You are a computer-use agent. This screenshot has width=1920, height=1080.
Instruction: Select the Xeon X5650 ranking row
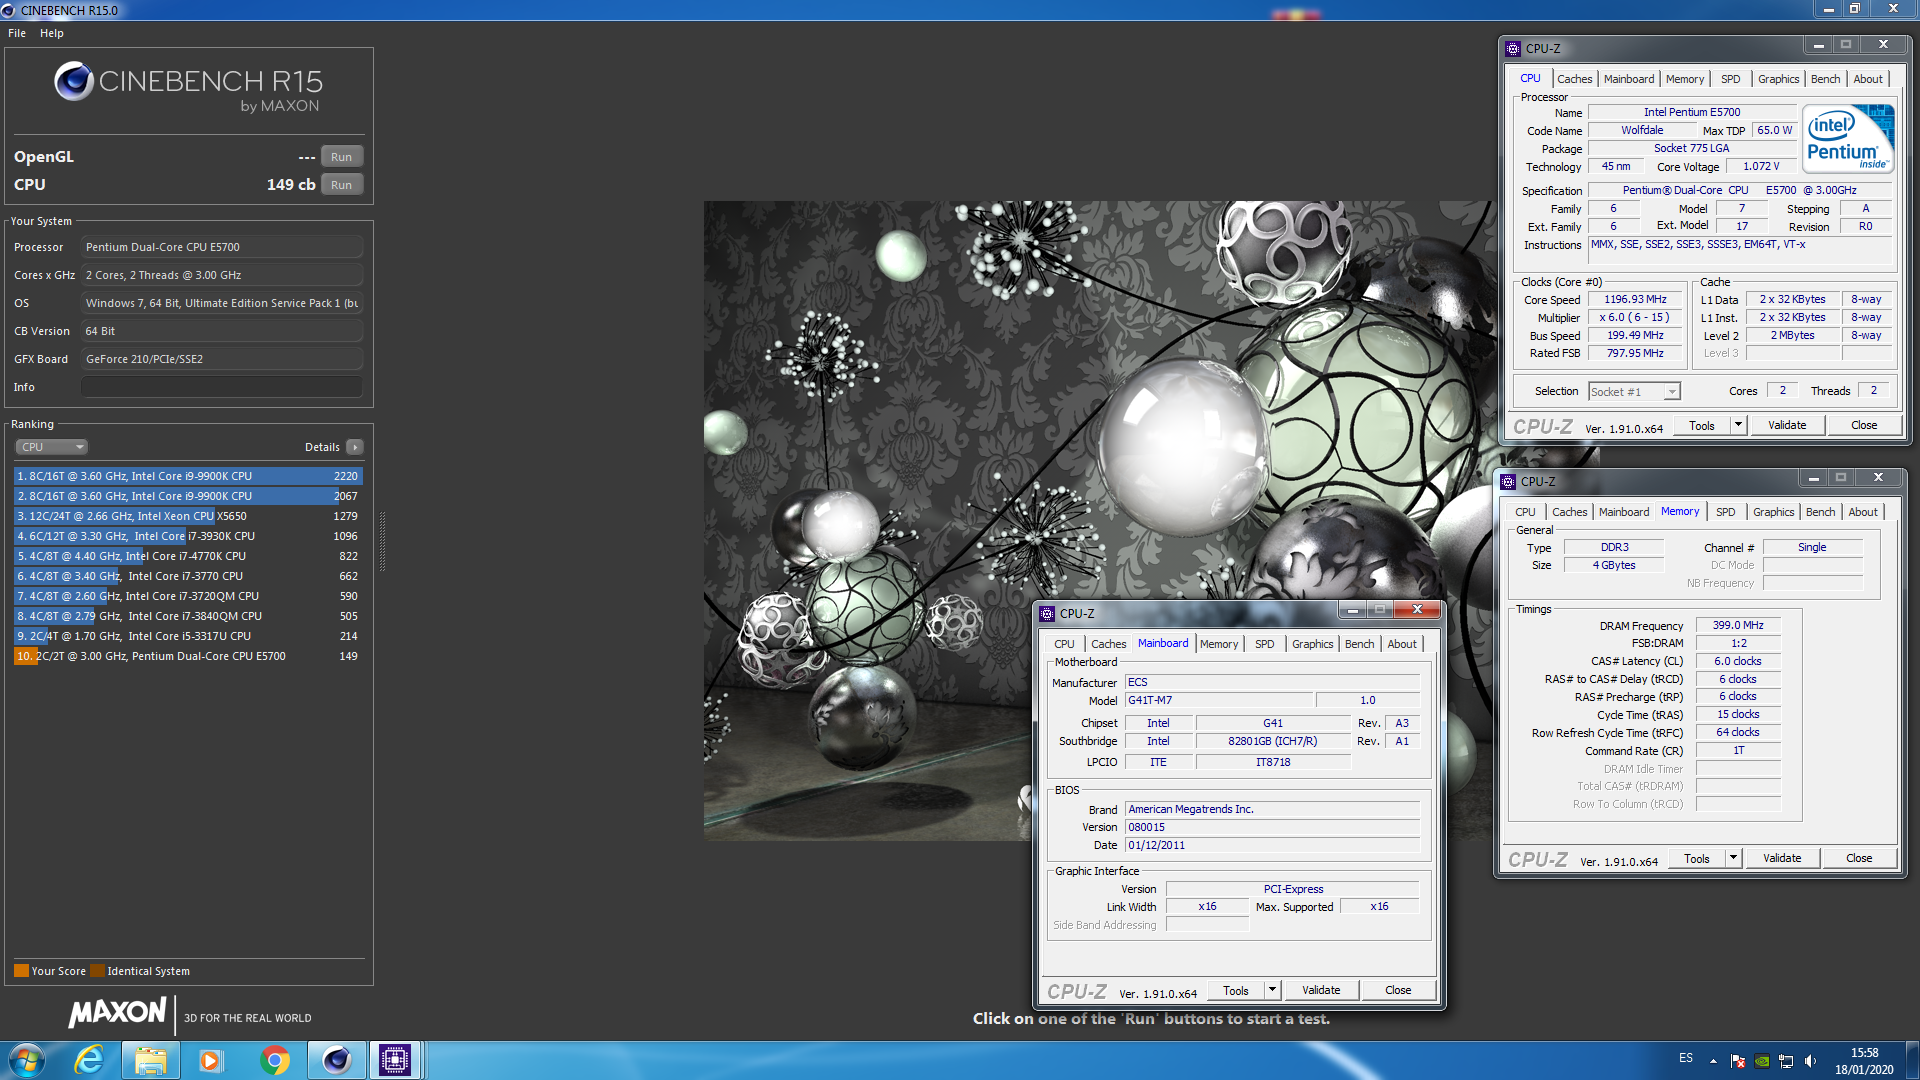coord(188,516)
